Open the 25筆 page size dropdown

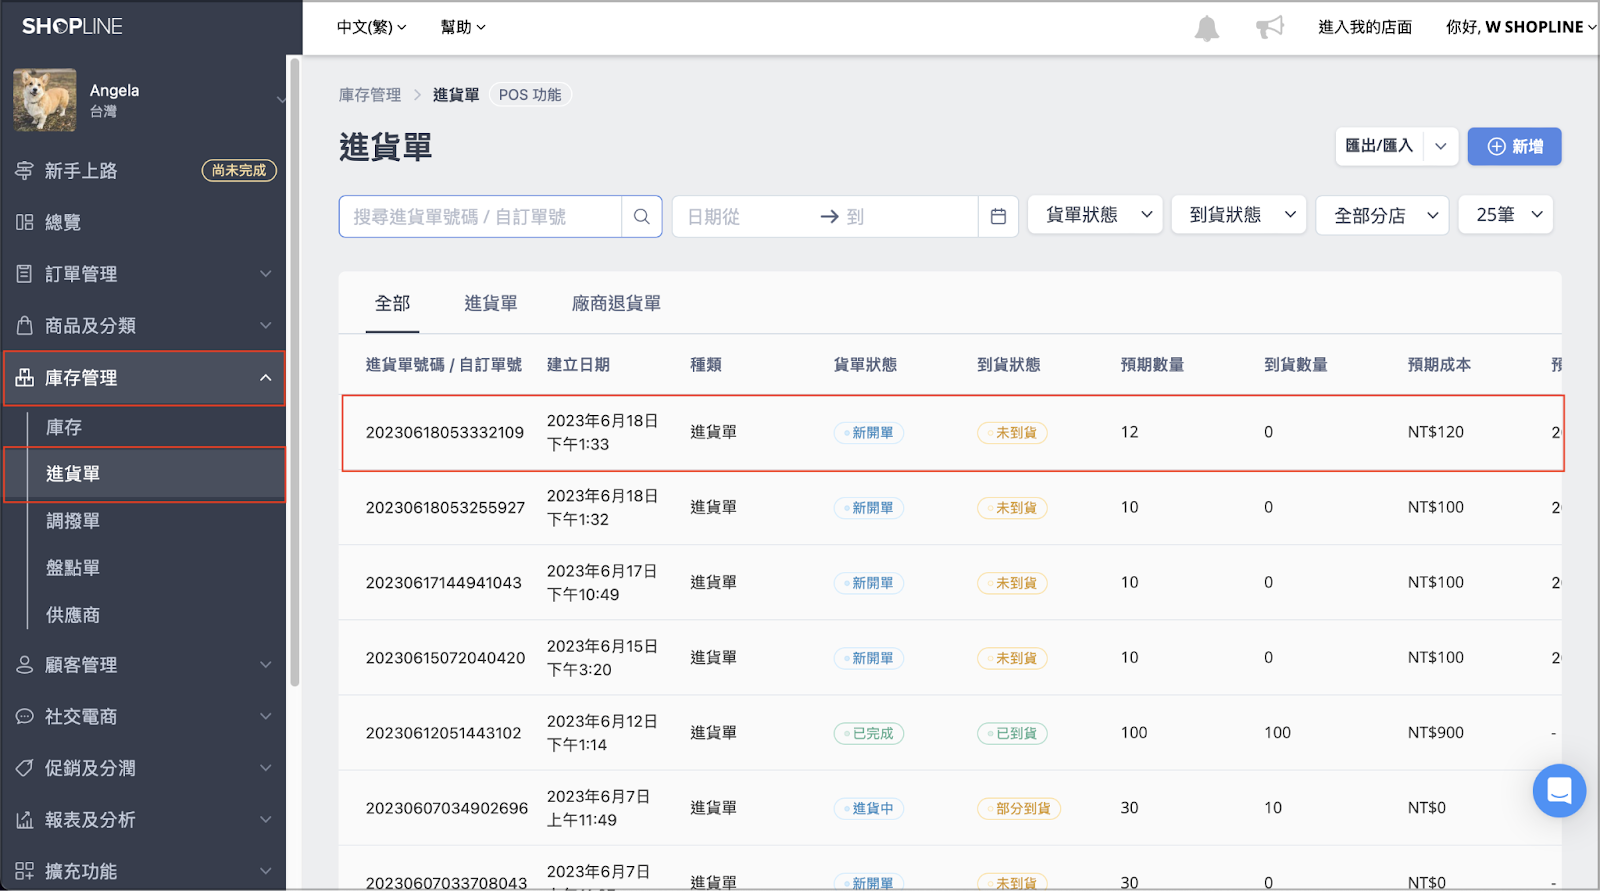pyautogui.click(x=1506, y=215)
